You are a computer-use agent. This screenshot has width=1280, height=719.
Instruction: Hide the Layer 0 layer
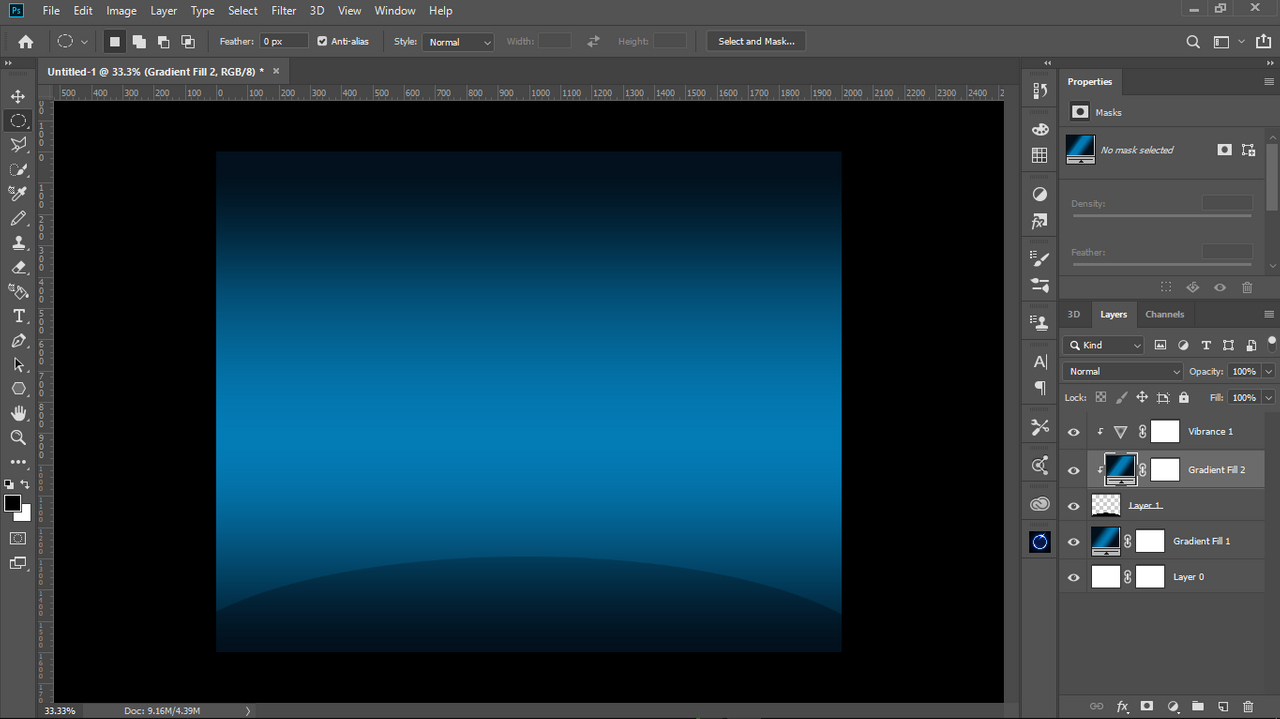click(x=1074, y=577)
